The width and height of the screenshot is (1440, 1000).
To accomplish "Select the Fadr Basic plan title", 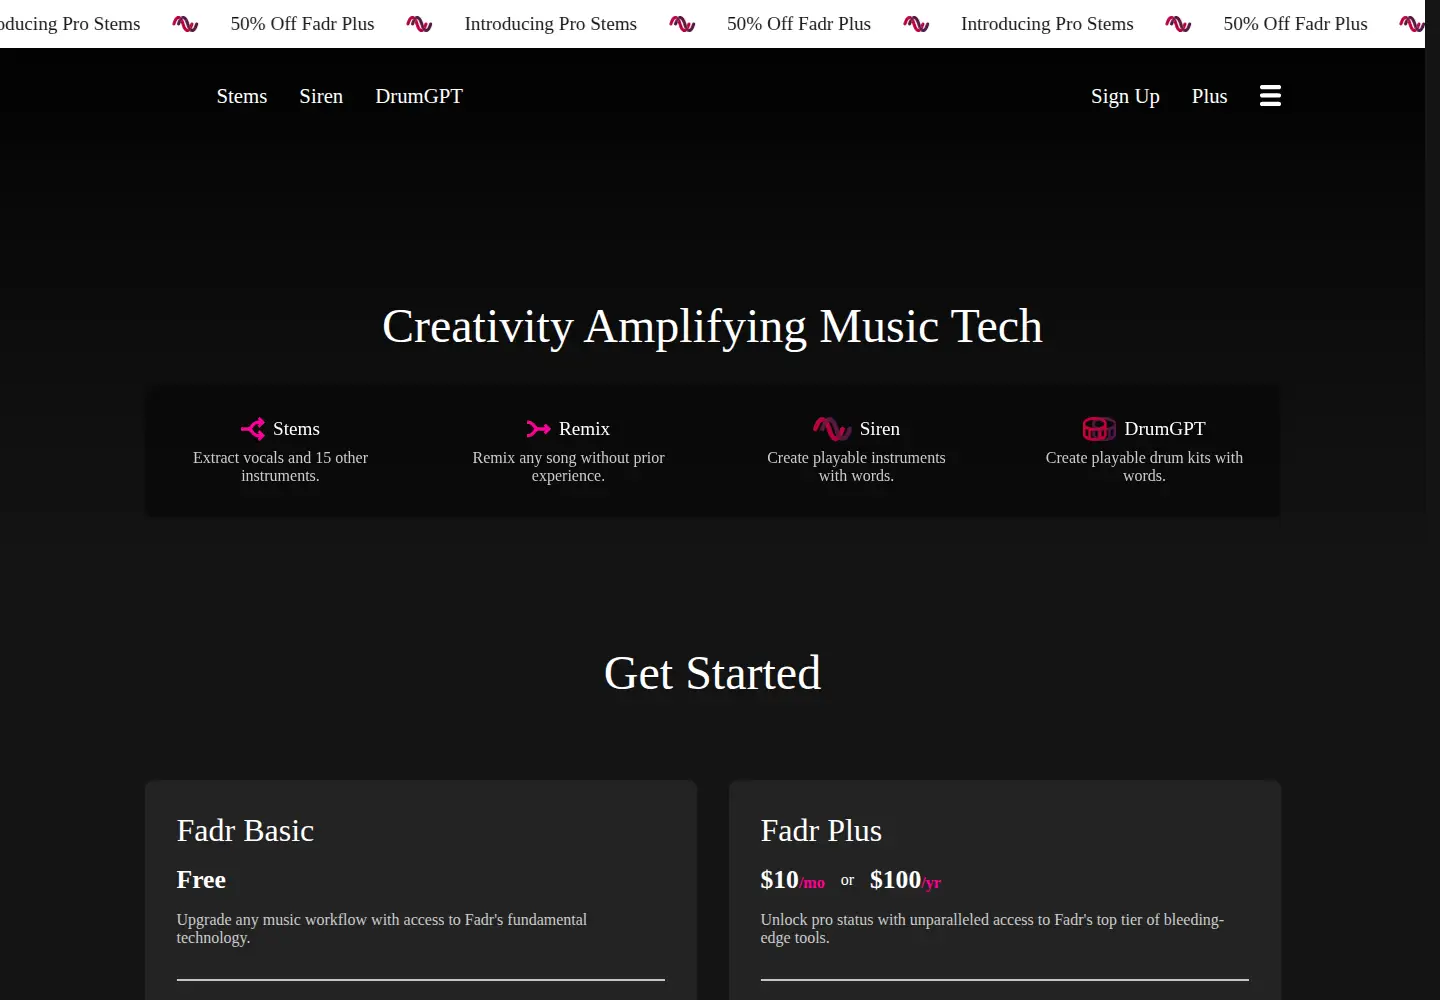I will pyautogui.click(x=245, y=831).
